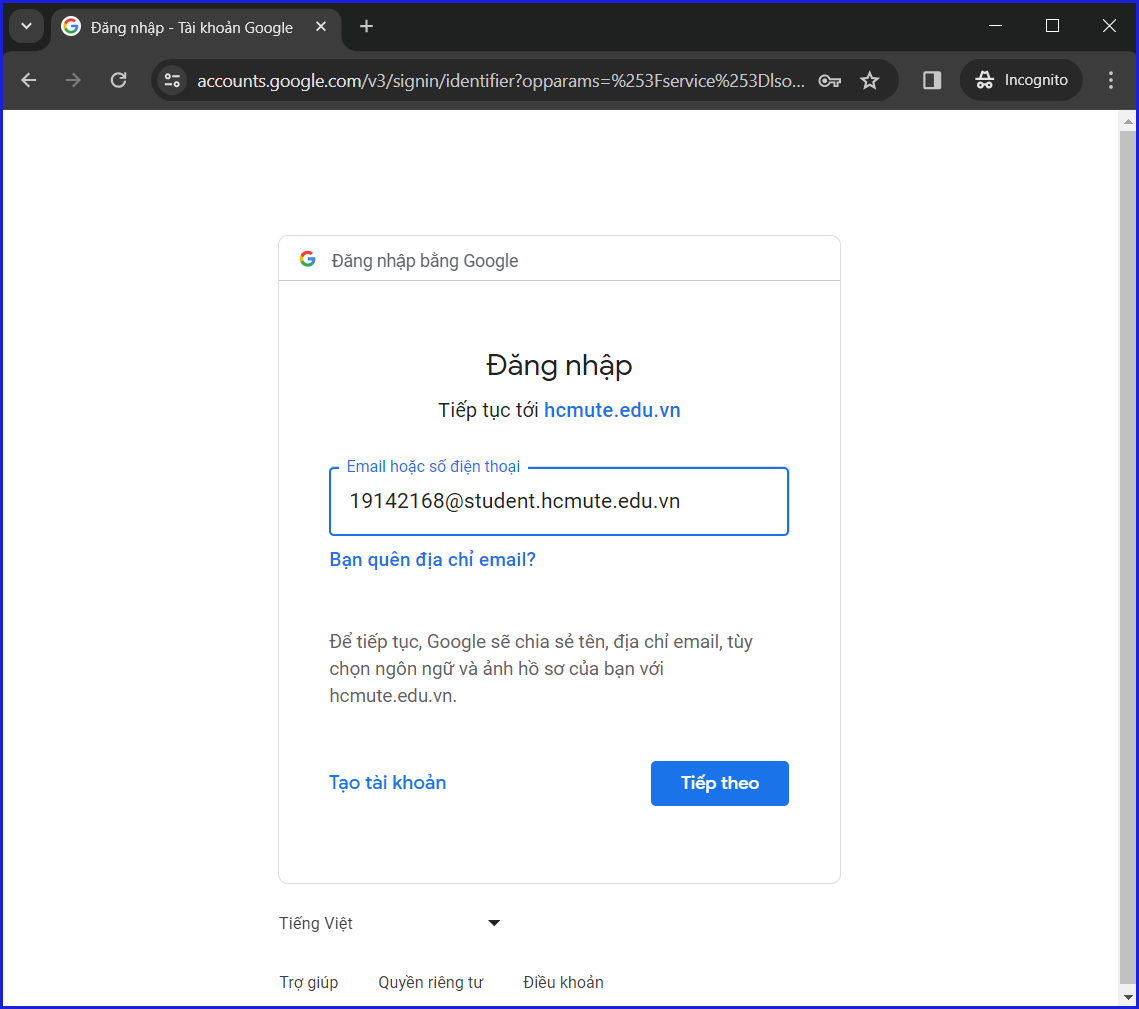Click the Google logo in card header
This screenshot has height=1009, width=1139.
point(308,259)
